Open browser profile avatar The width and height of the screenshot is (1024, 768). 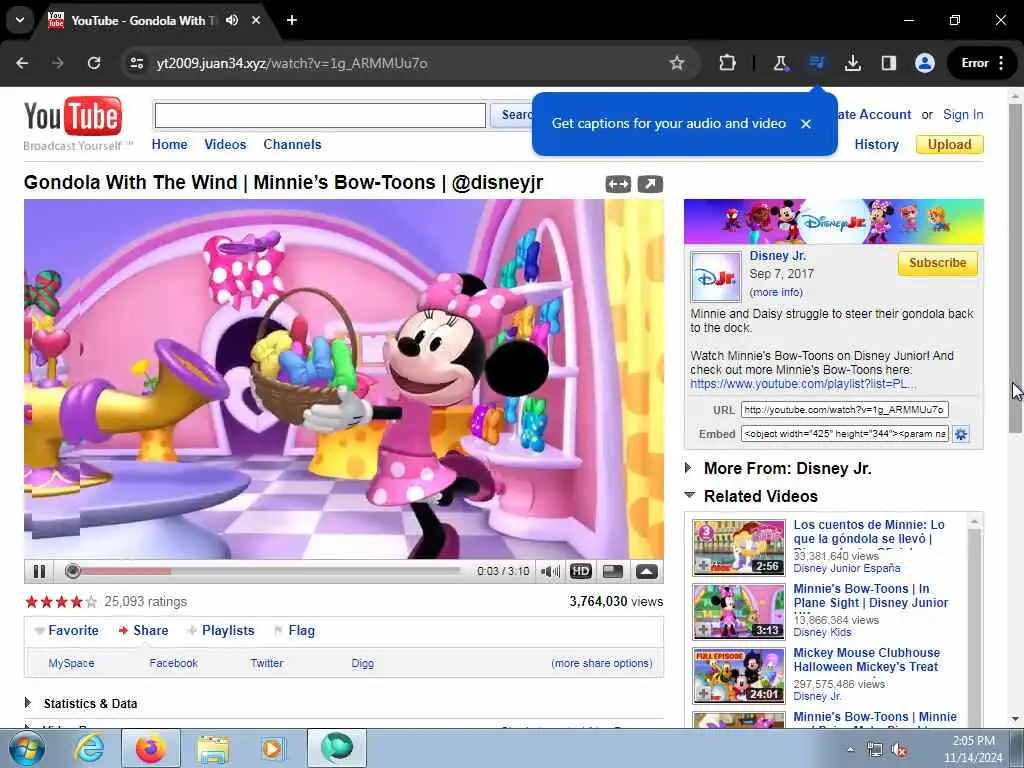pyautogui.click(x=925, y=63)
